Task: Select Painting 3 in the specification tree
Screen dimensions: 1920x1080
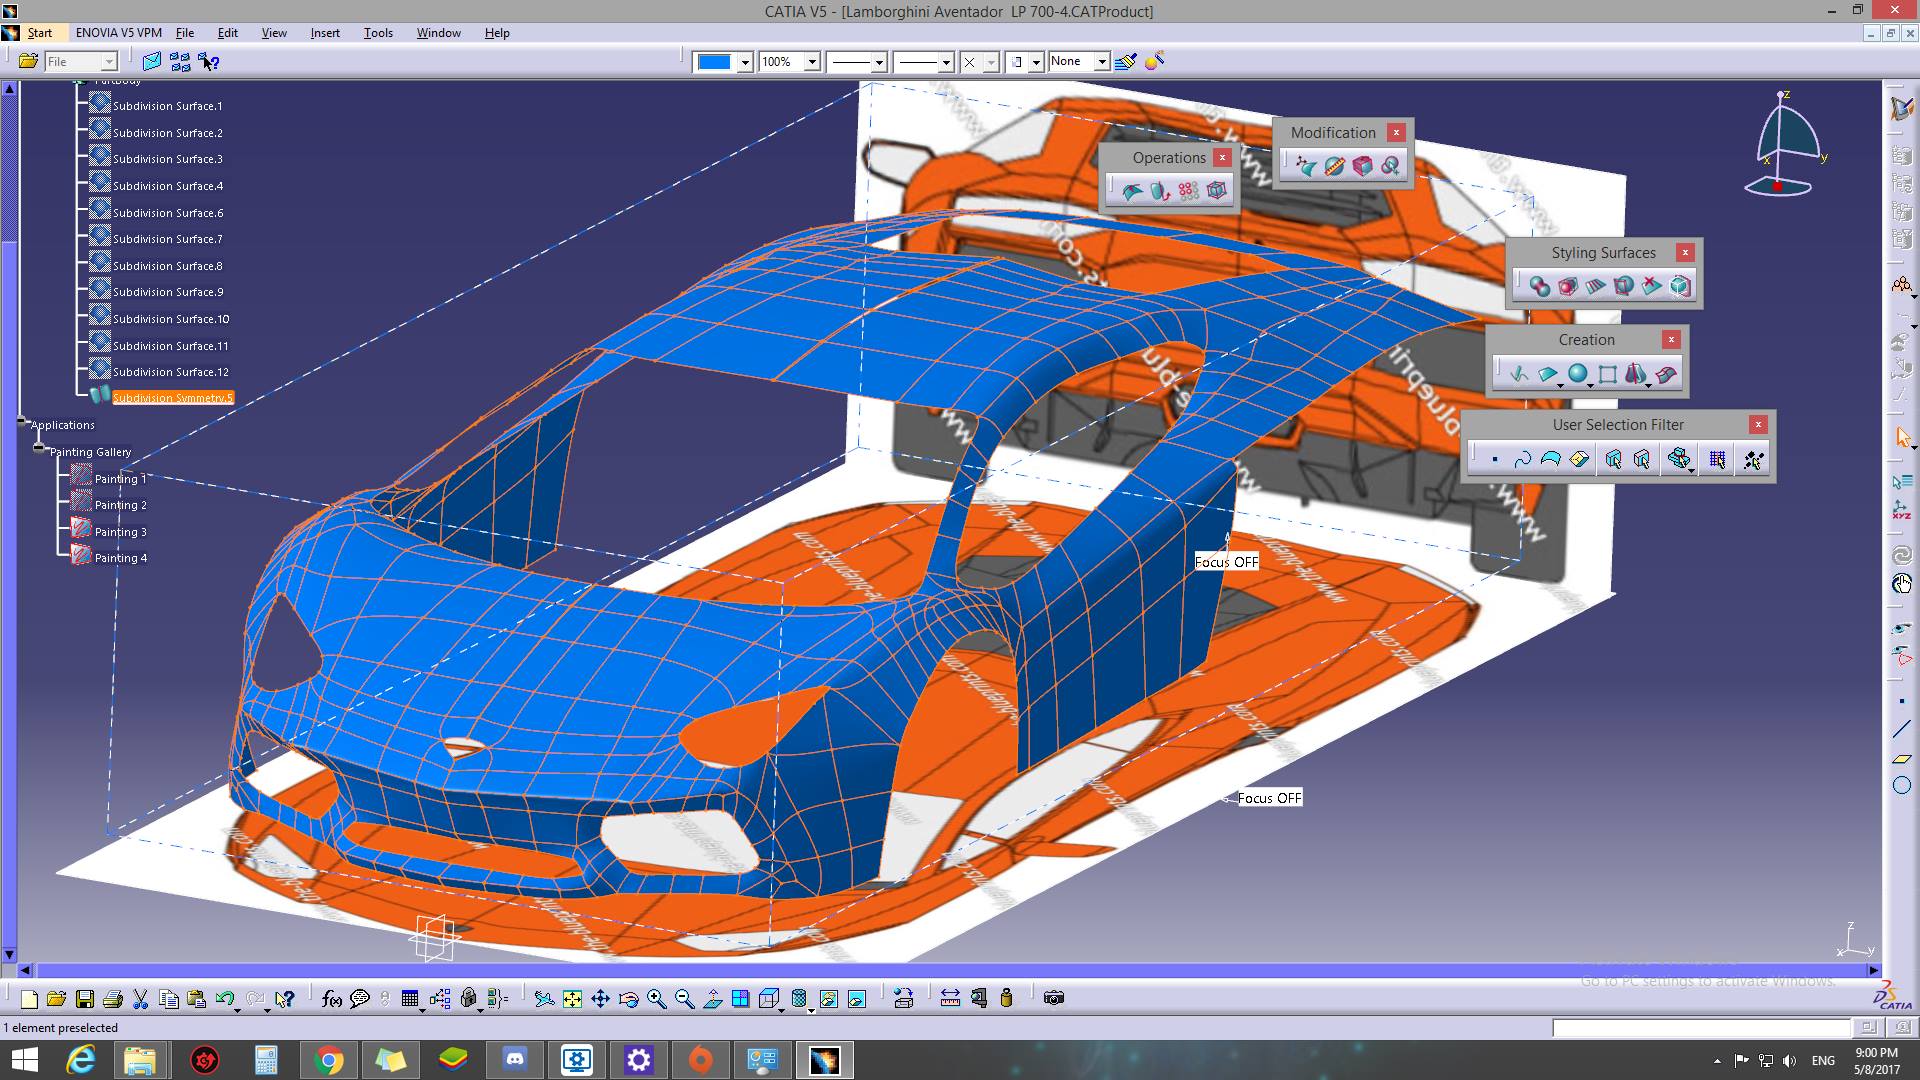Action: pos(120,532)
